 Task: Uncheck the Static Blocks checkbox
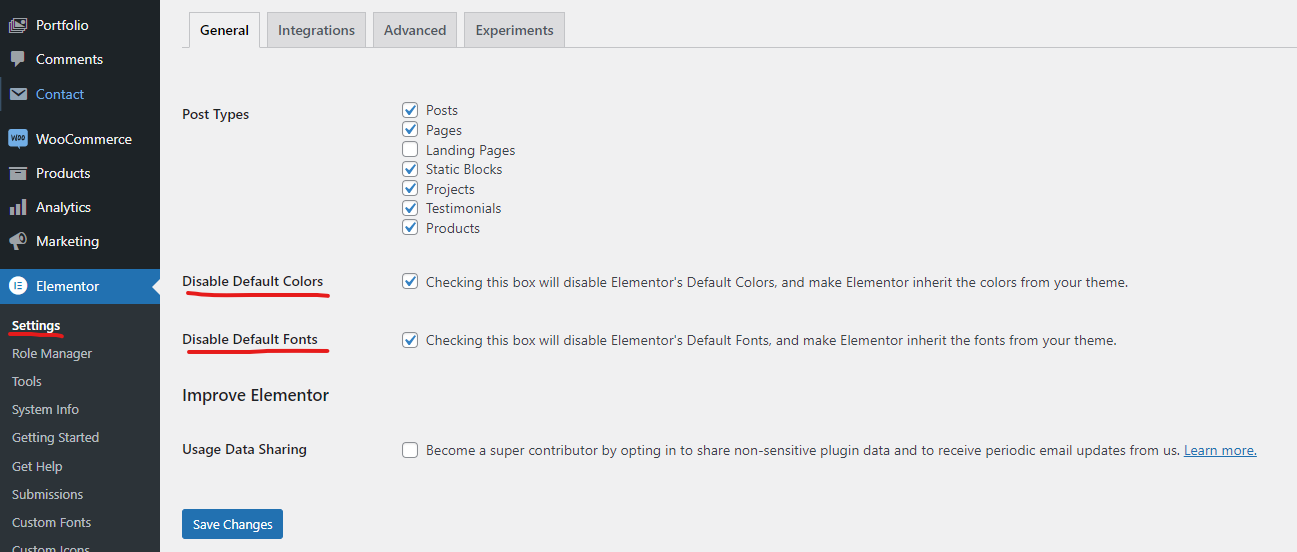pyautogui.click(x=410, y=169)
